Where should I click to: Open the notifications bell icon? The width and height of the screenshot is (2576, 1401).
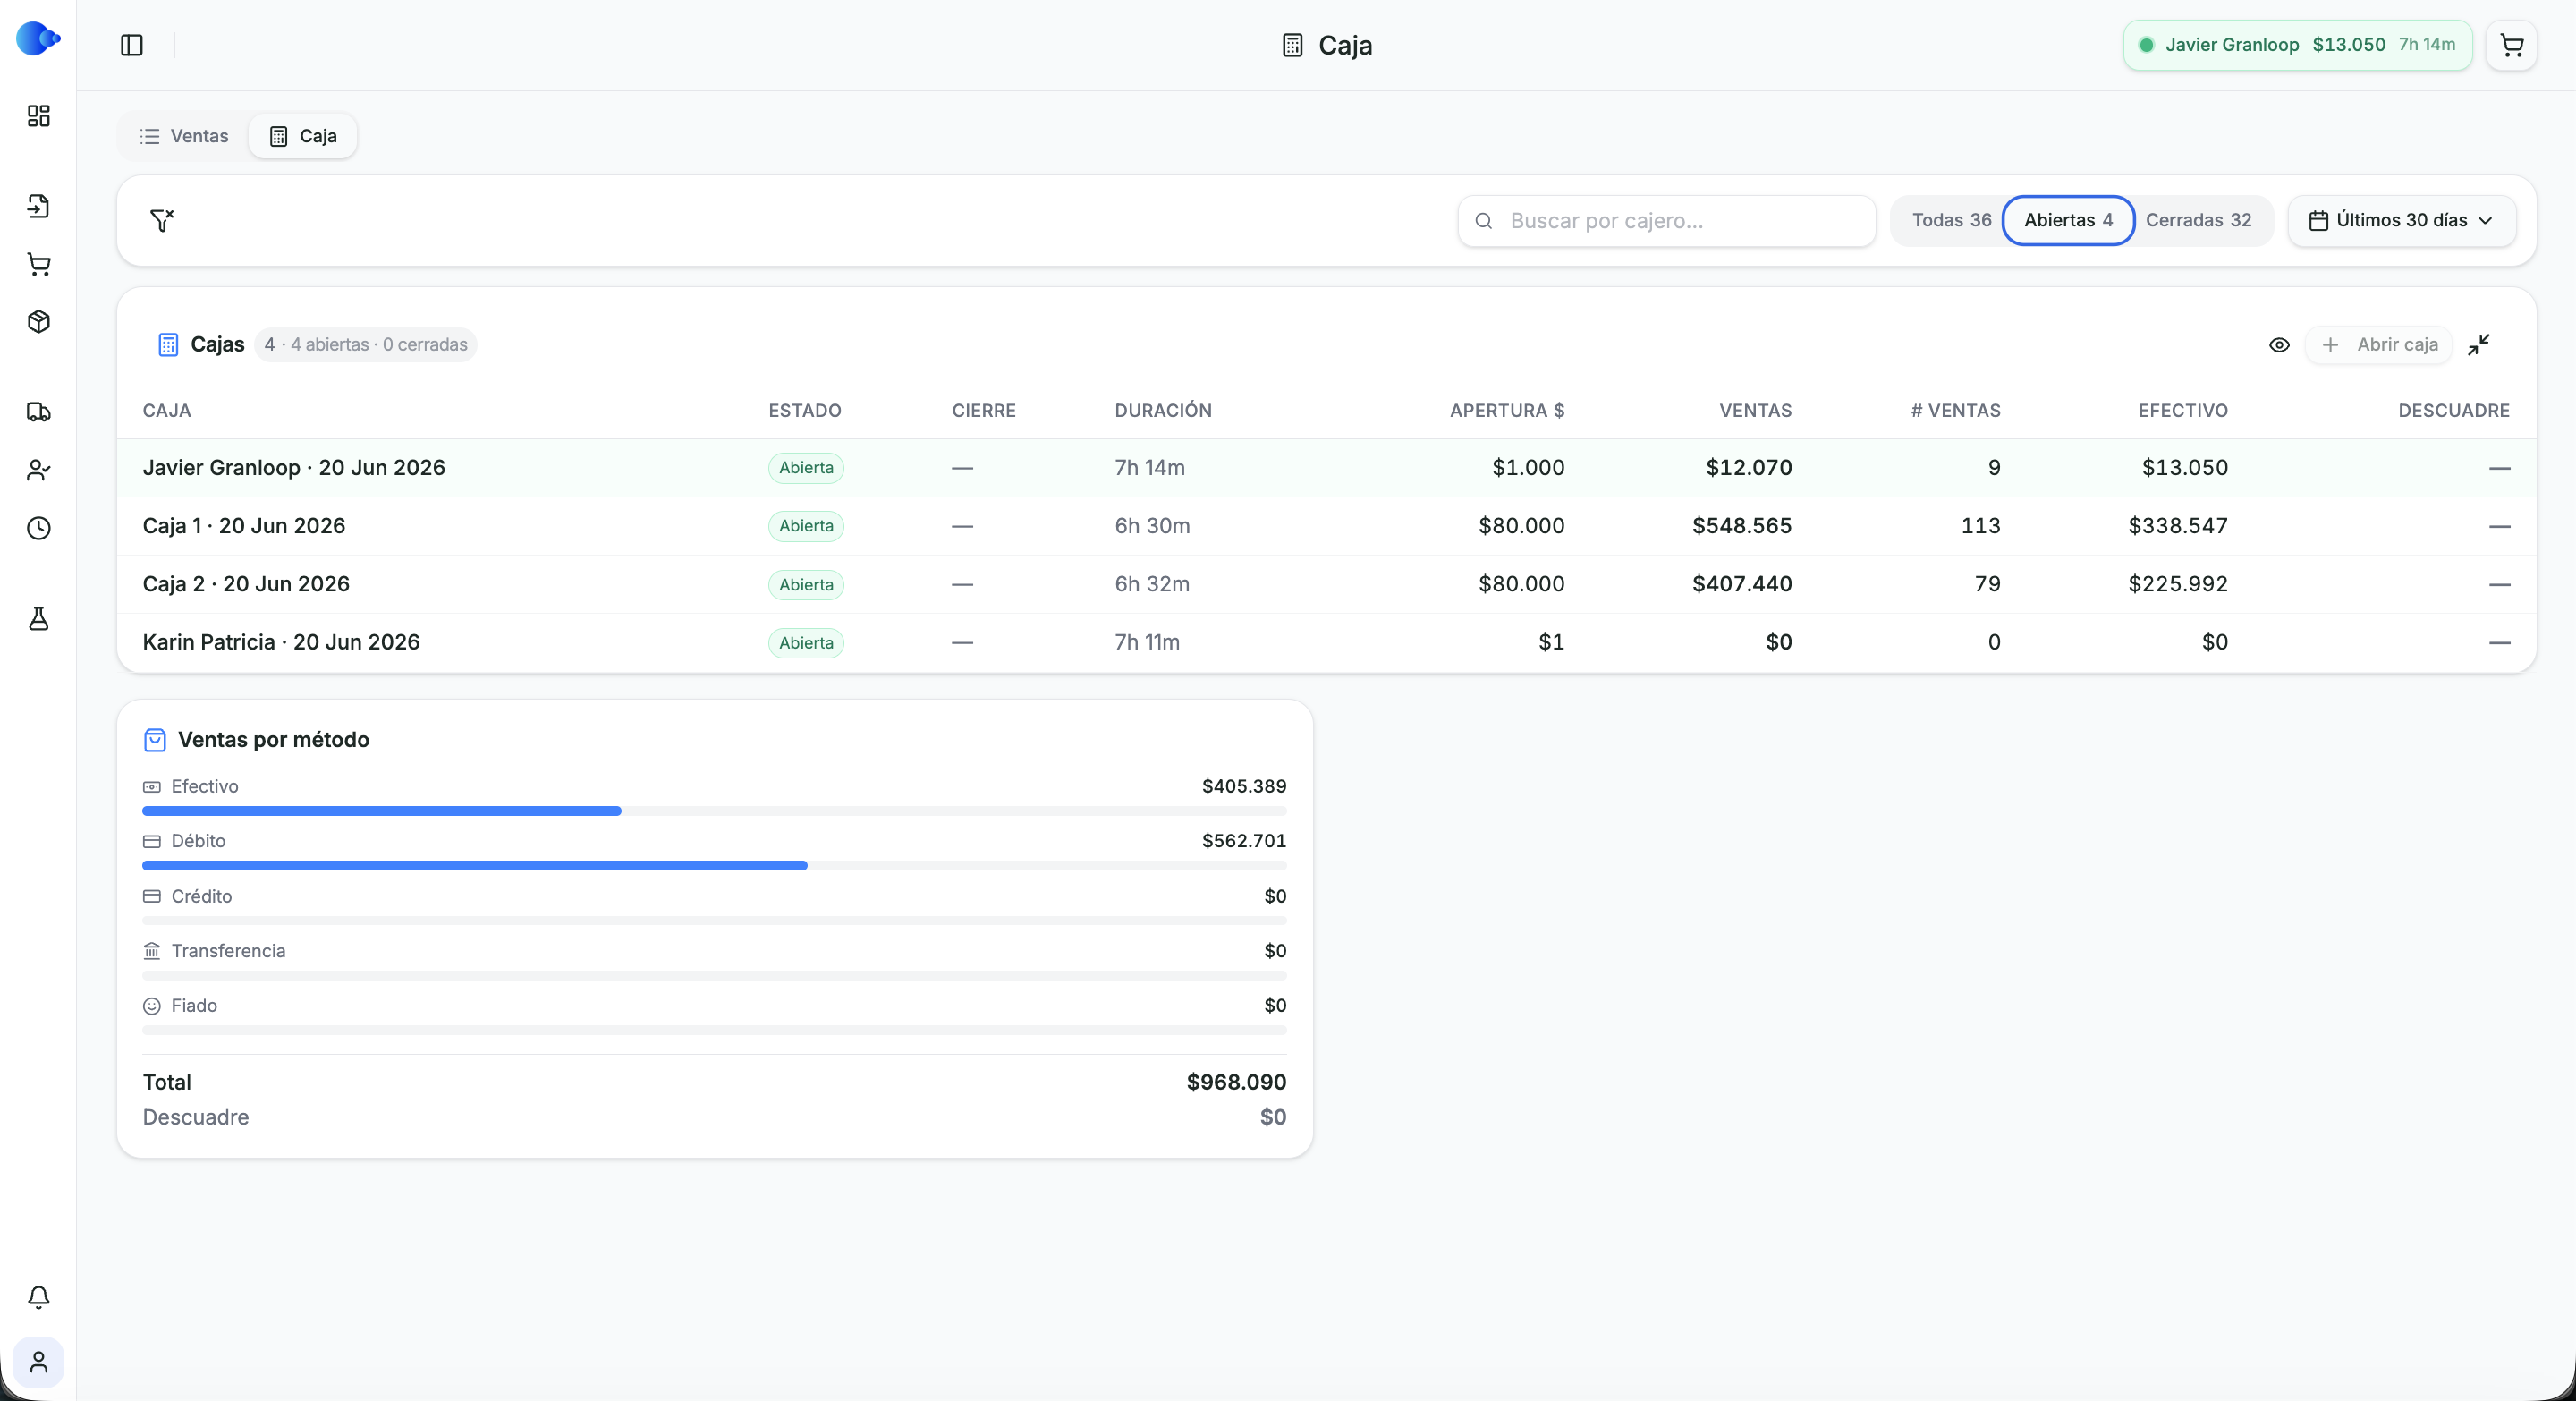(38, 1297)
